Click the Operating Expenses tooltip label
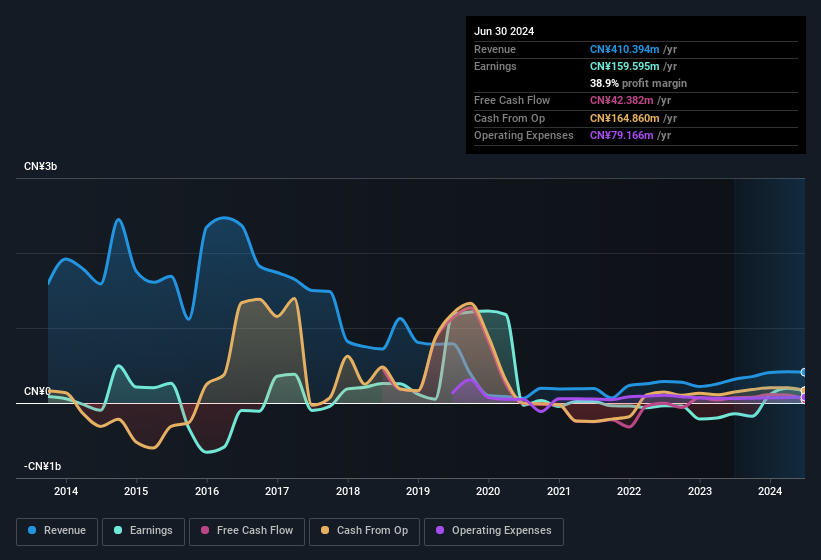Image resolution: width=821 pixels, height=560 pixels. coord(524,136)
